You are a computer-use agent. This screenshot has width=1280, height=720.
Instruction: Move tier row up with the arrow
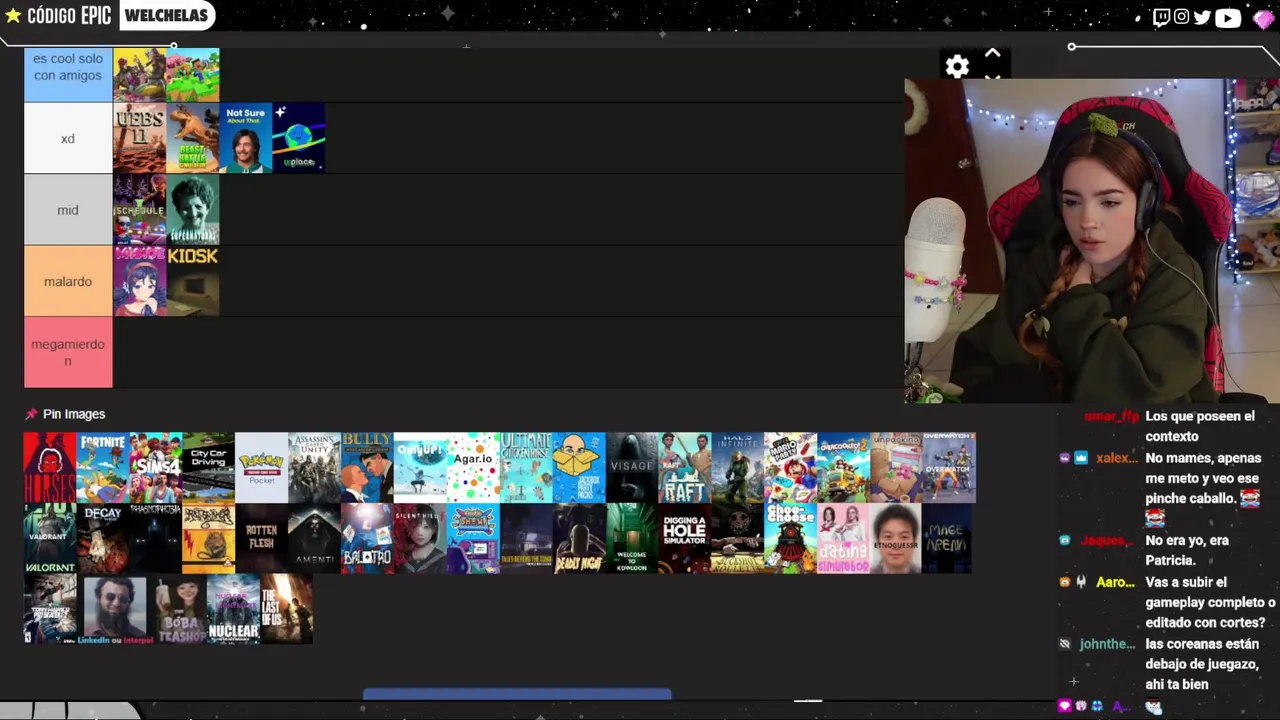click(992, 54)
